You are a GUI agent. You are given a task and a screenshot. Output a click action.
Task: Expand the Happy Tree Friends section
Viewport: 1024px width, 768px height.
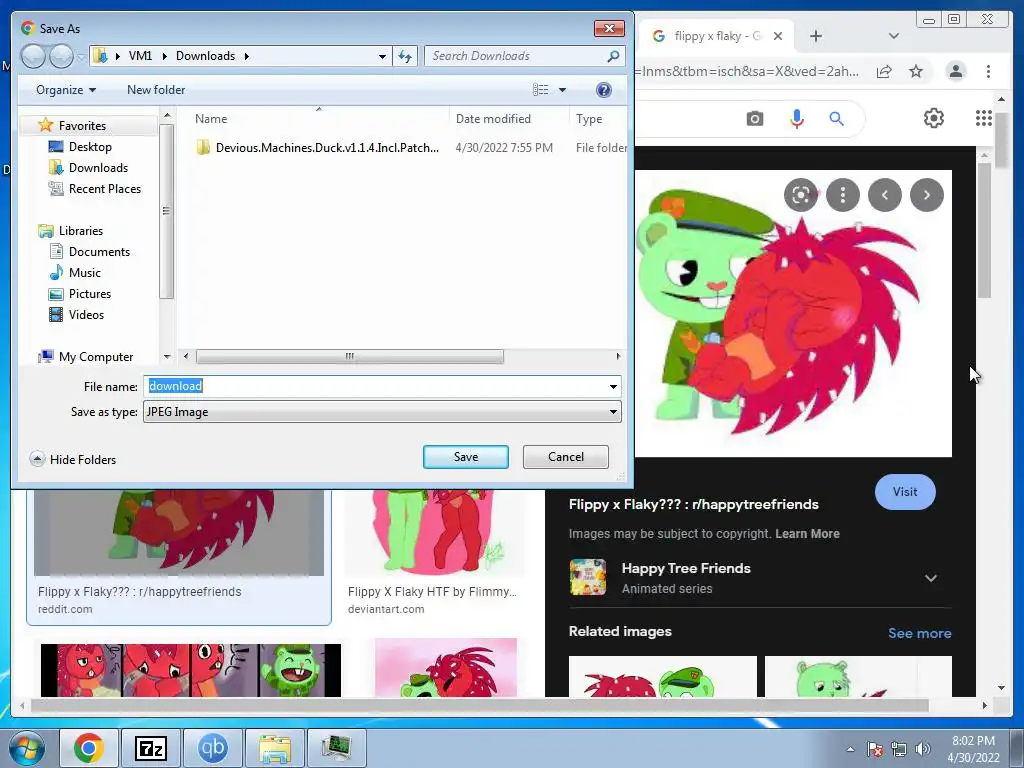point(931,578)
